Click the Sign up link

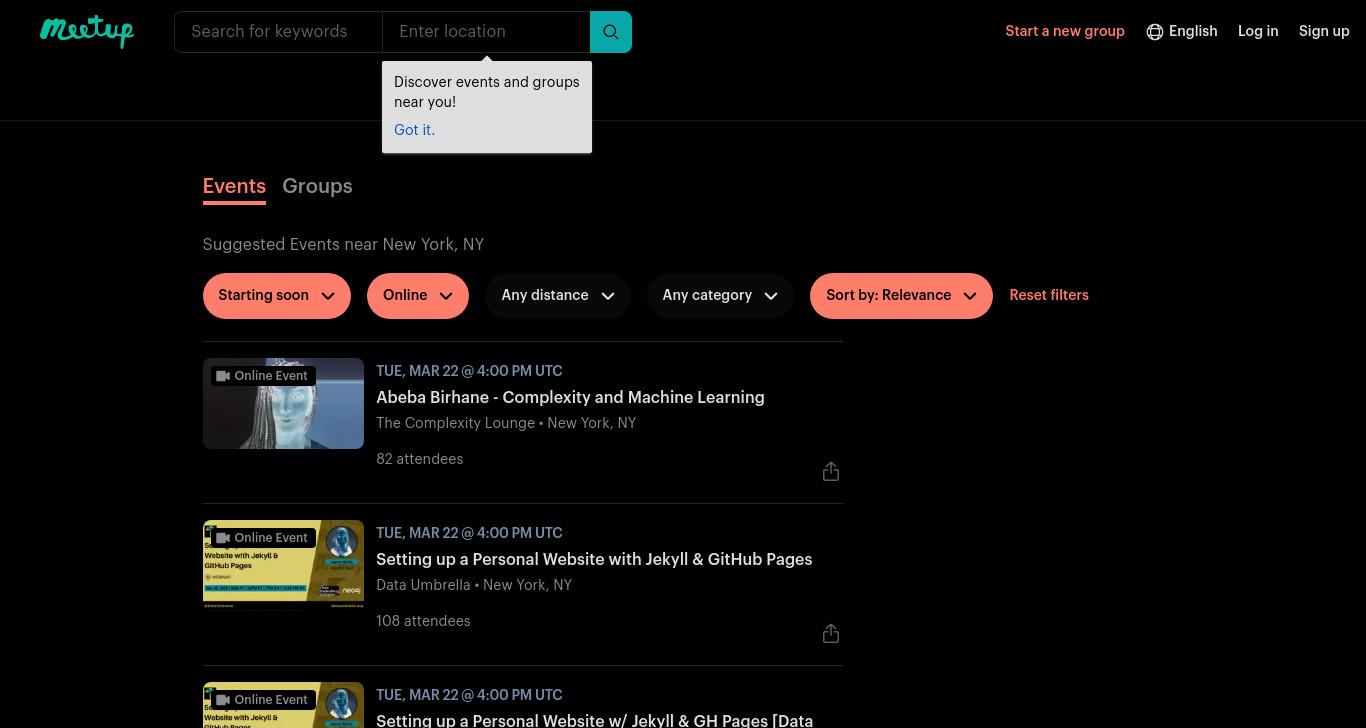coord(1324,32)
